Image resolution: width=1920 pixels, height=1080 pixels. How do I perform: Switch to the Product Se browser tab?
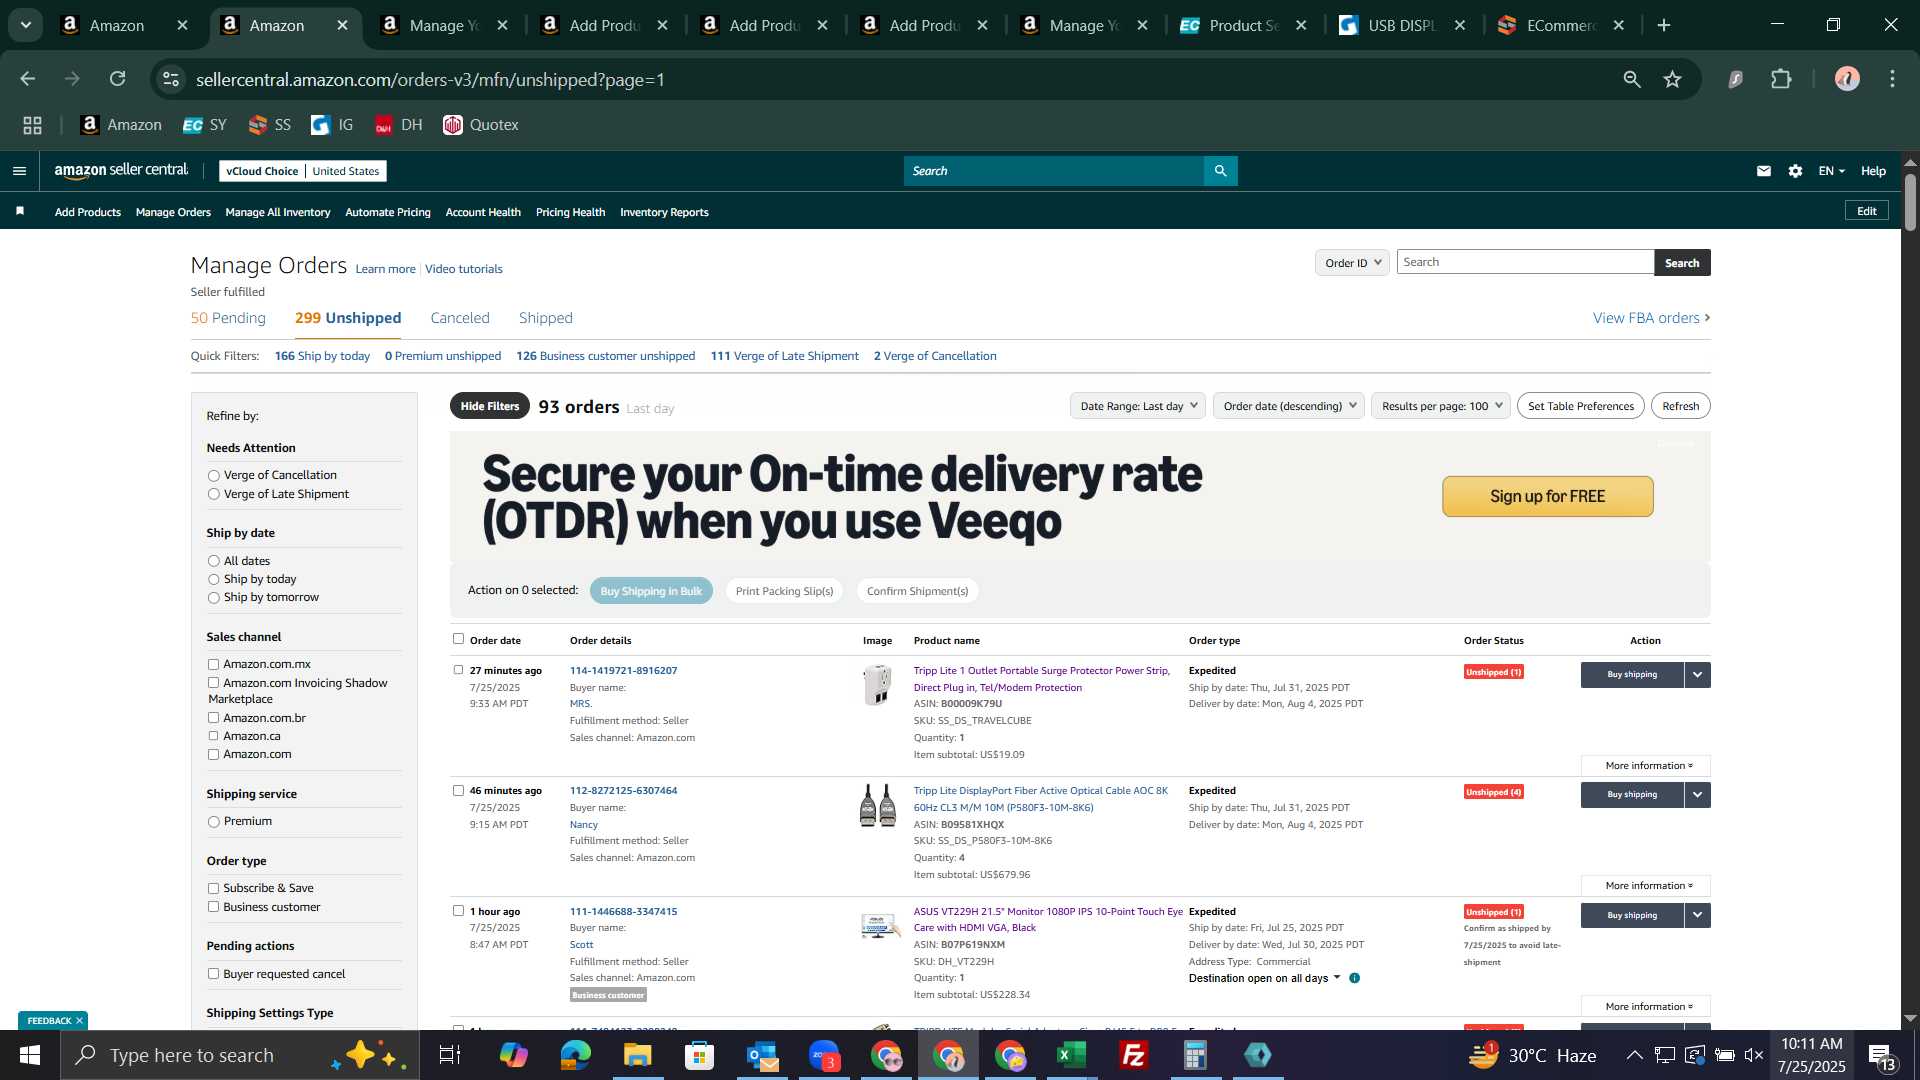point(1244,25)
